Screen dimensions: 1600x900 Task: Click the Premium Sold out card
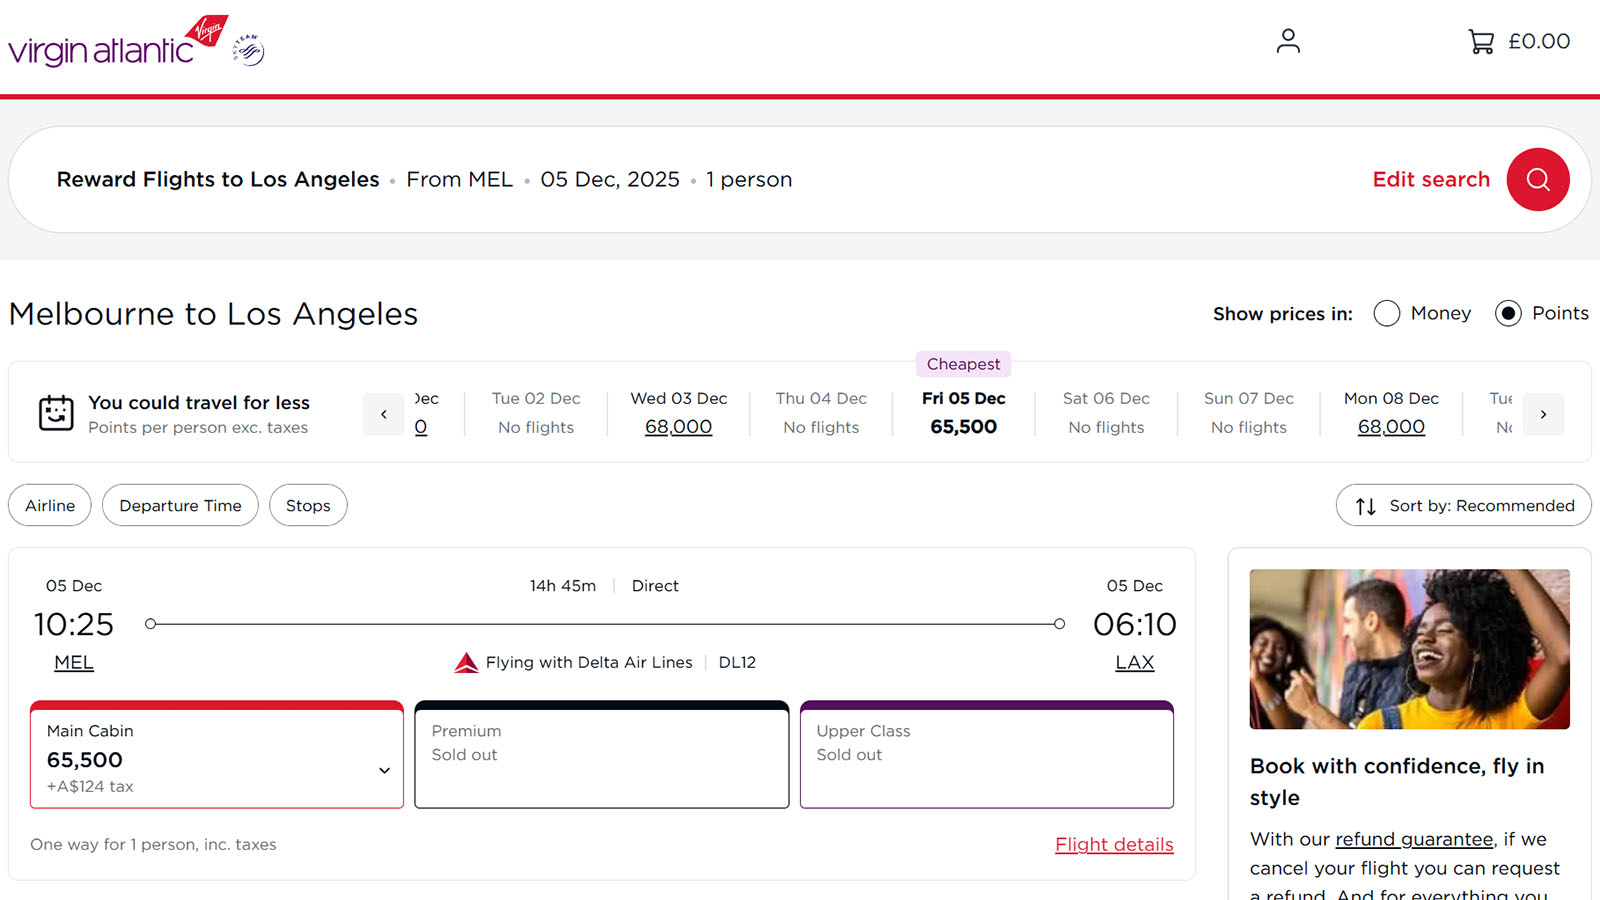(x=602, y=755)
